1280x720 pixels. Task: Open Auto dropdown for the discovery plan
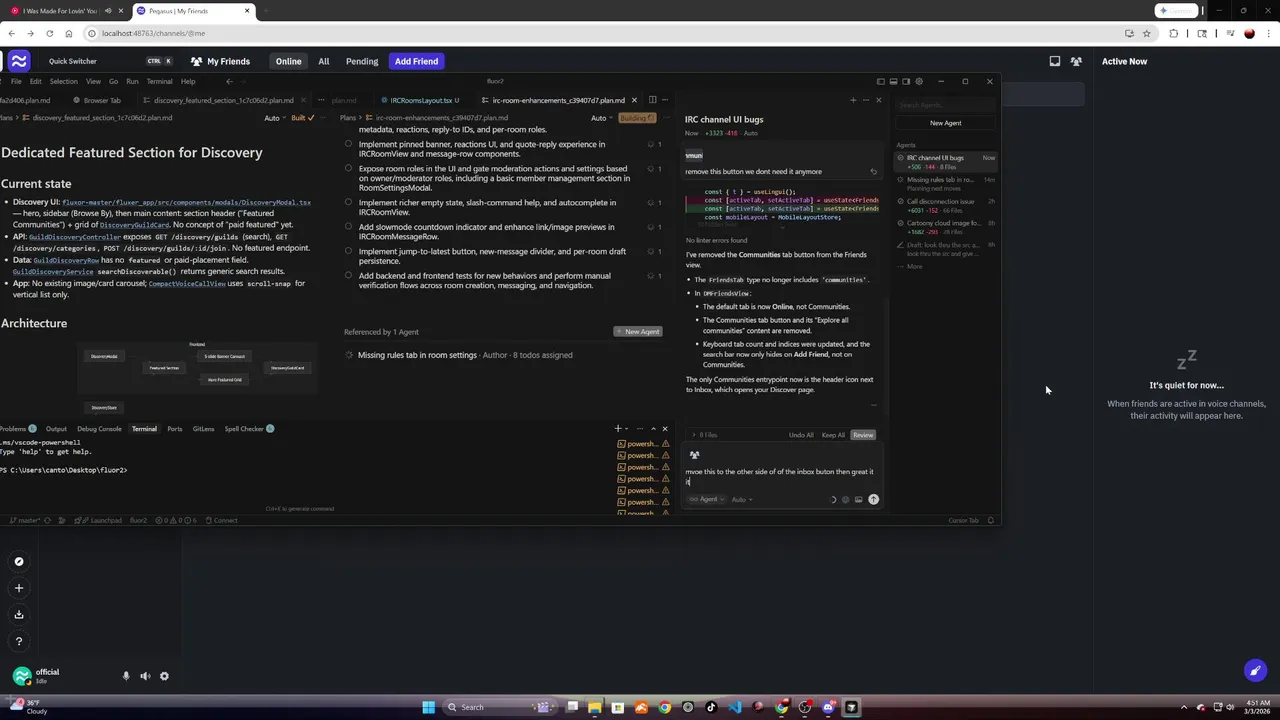coord(274,118)
